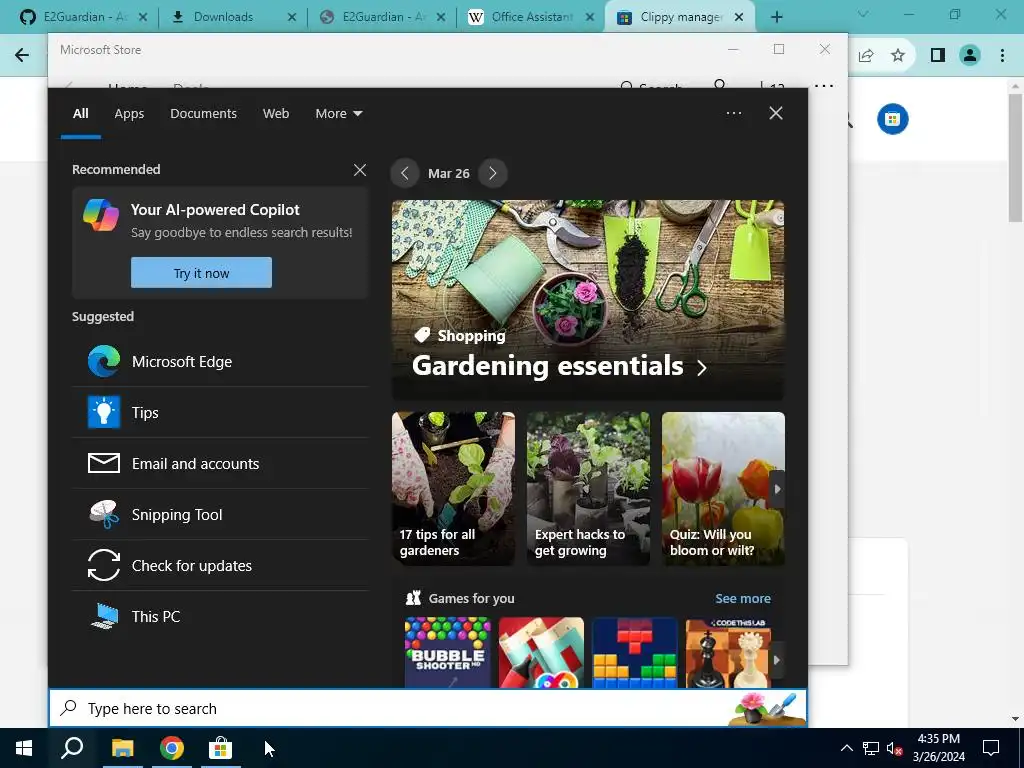The width and height of the screenshot is (1024, 768).
Task: Click See more games link
Action: [x=743, y=599]
